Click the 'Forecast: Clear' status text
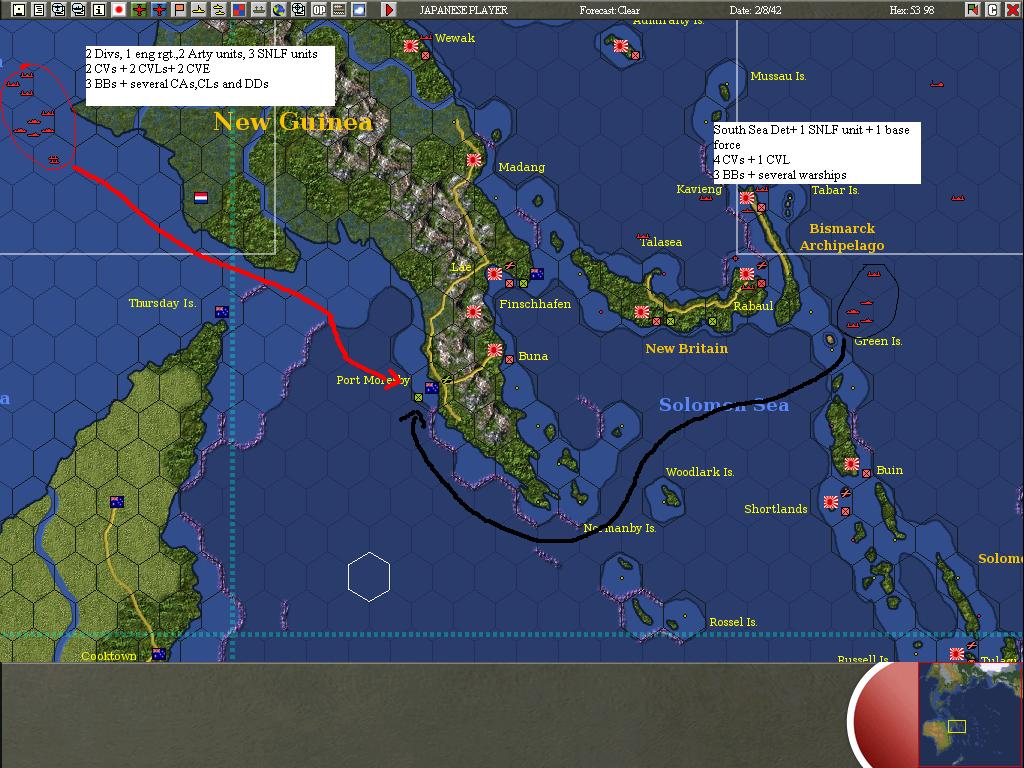This screenshot has width=1024, height=768. pos(609,10)
